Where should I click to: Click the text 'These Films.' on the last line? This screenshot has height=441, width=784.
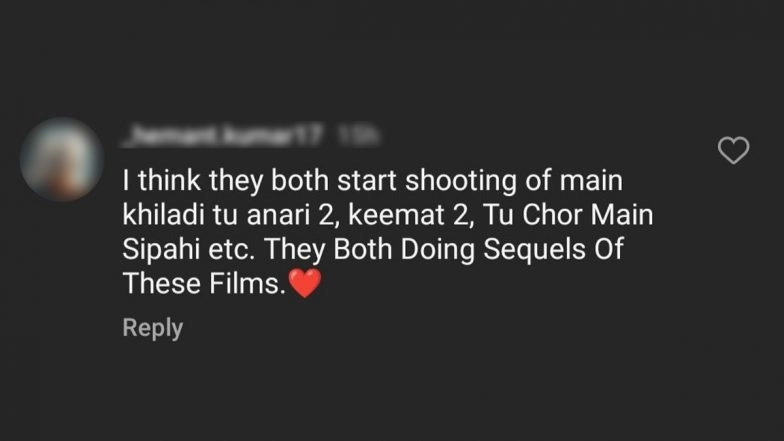[204, 284]
